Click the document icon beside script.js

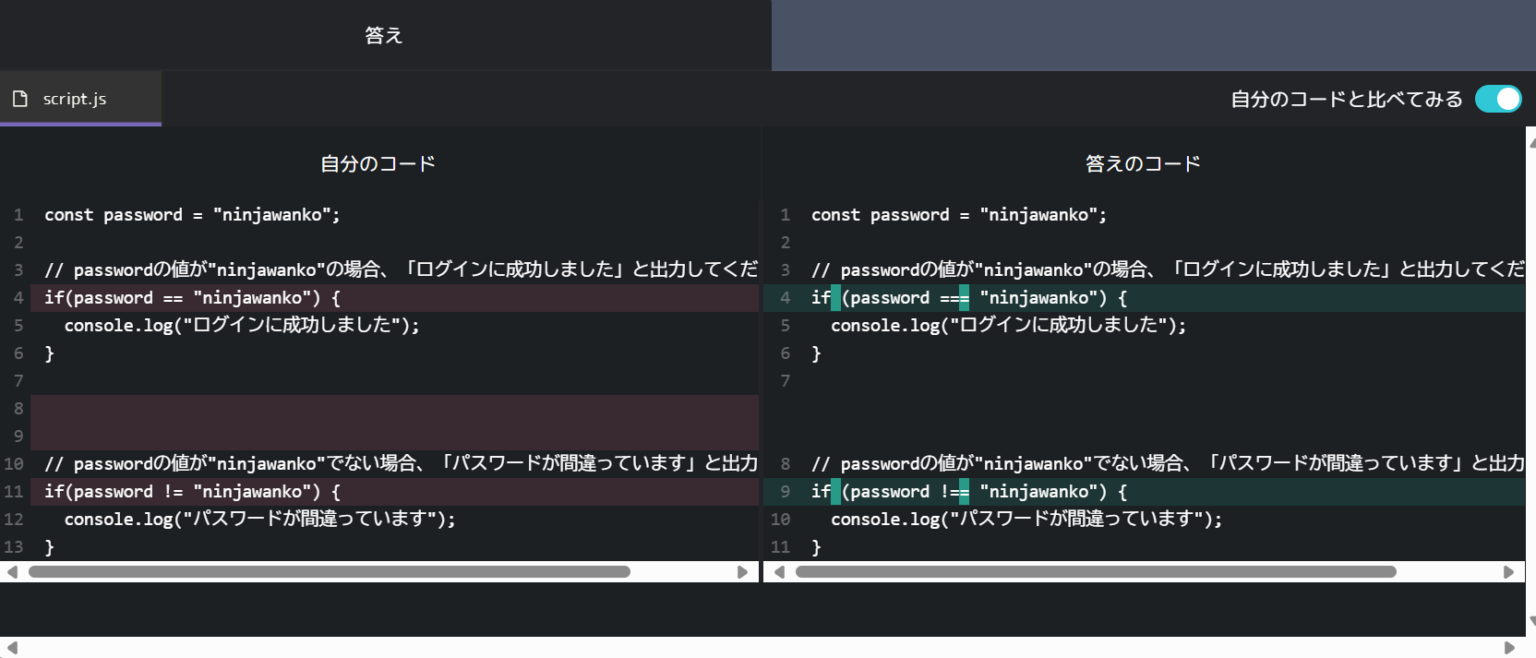[19, 97]
